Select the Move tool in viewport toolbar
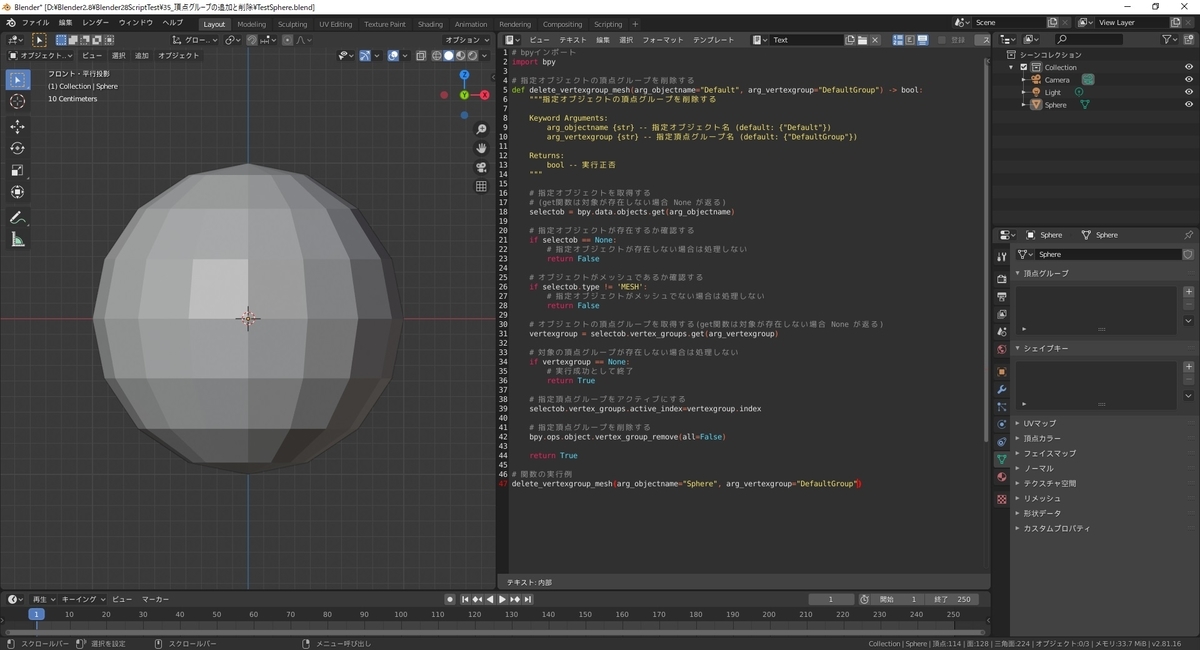Image resolution: width=1200 pixels, height=650 pixels. tap(17, 127)
